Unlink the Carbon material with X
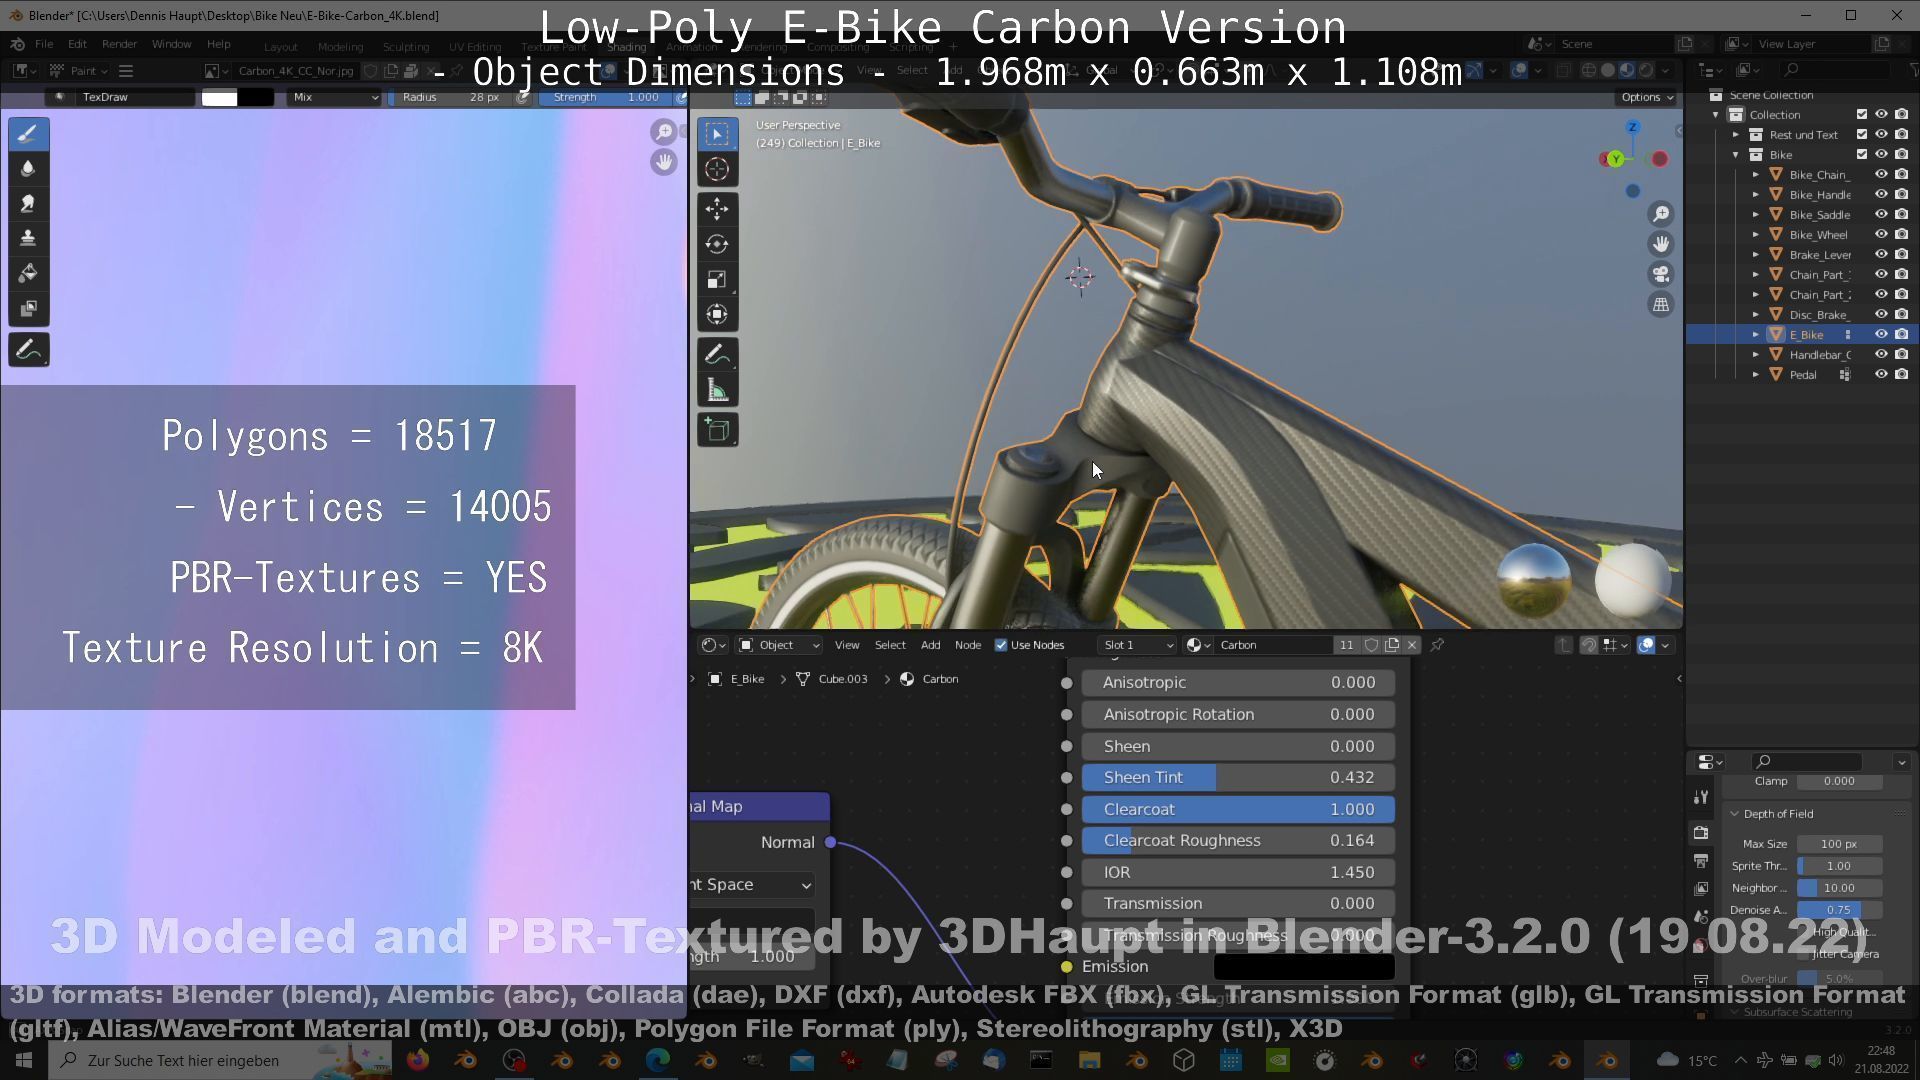 (1412, 645)
